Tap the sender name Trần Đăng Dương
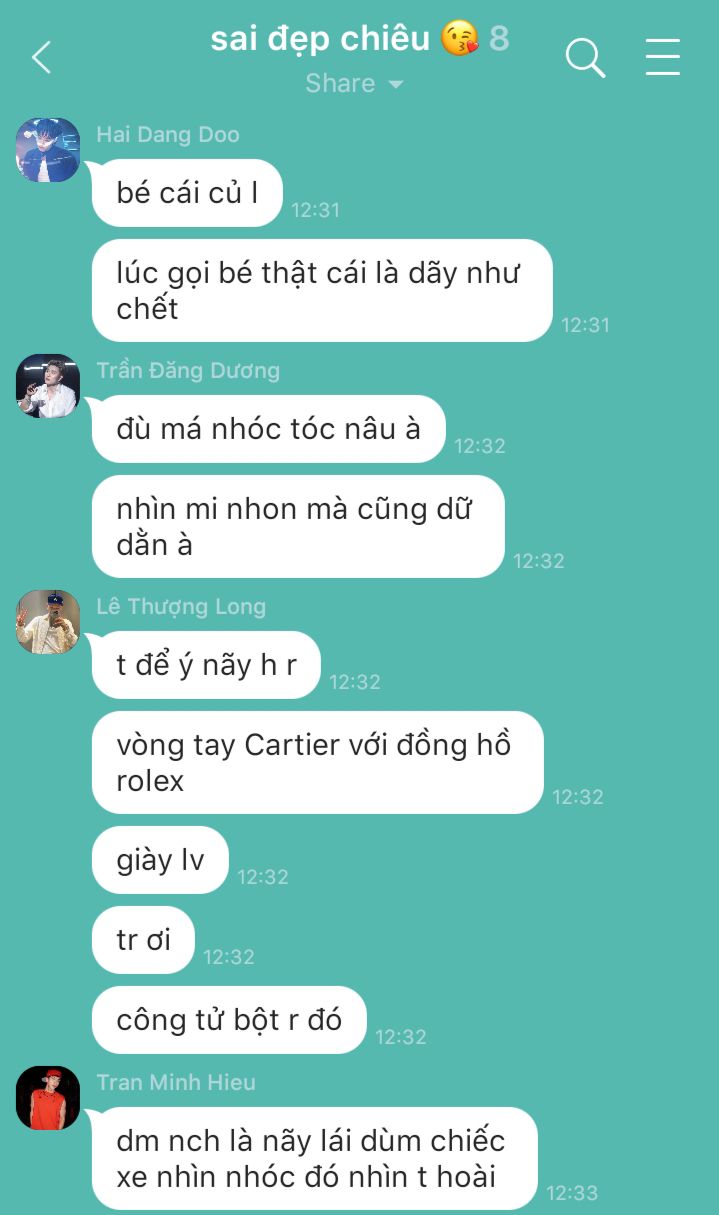Image resolution: width=719 pixels, height=1215 pixels. [x=188, y=370]
